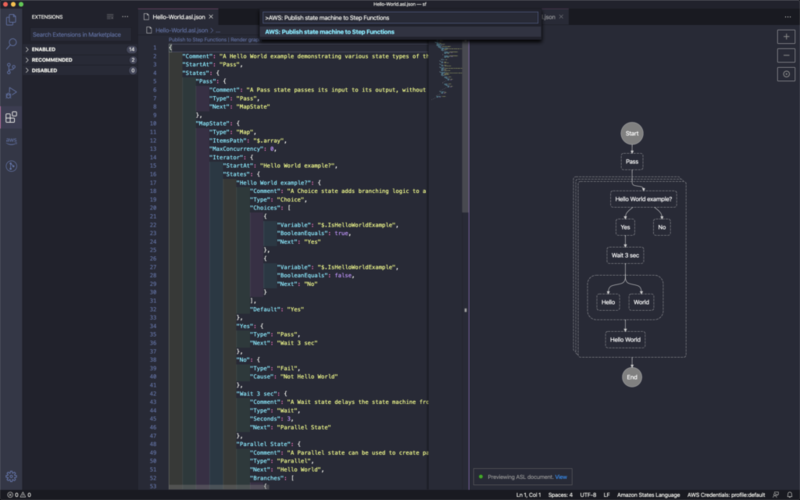Click the "Default": "Yes" line
800x500 pixels.
(277, 309)
